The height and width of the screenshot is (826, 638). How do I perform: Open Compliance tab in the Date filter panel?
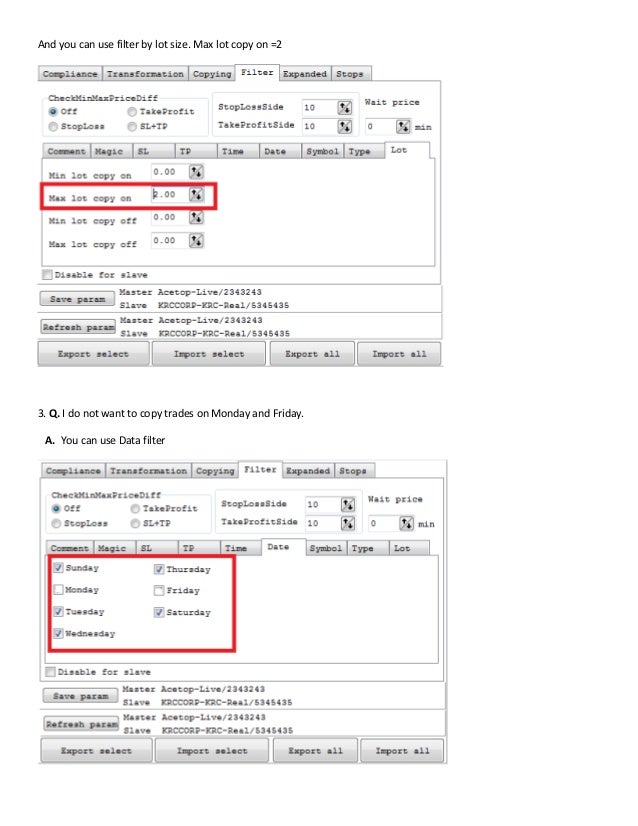point(73,471)
